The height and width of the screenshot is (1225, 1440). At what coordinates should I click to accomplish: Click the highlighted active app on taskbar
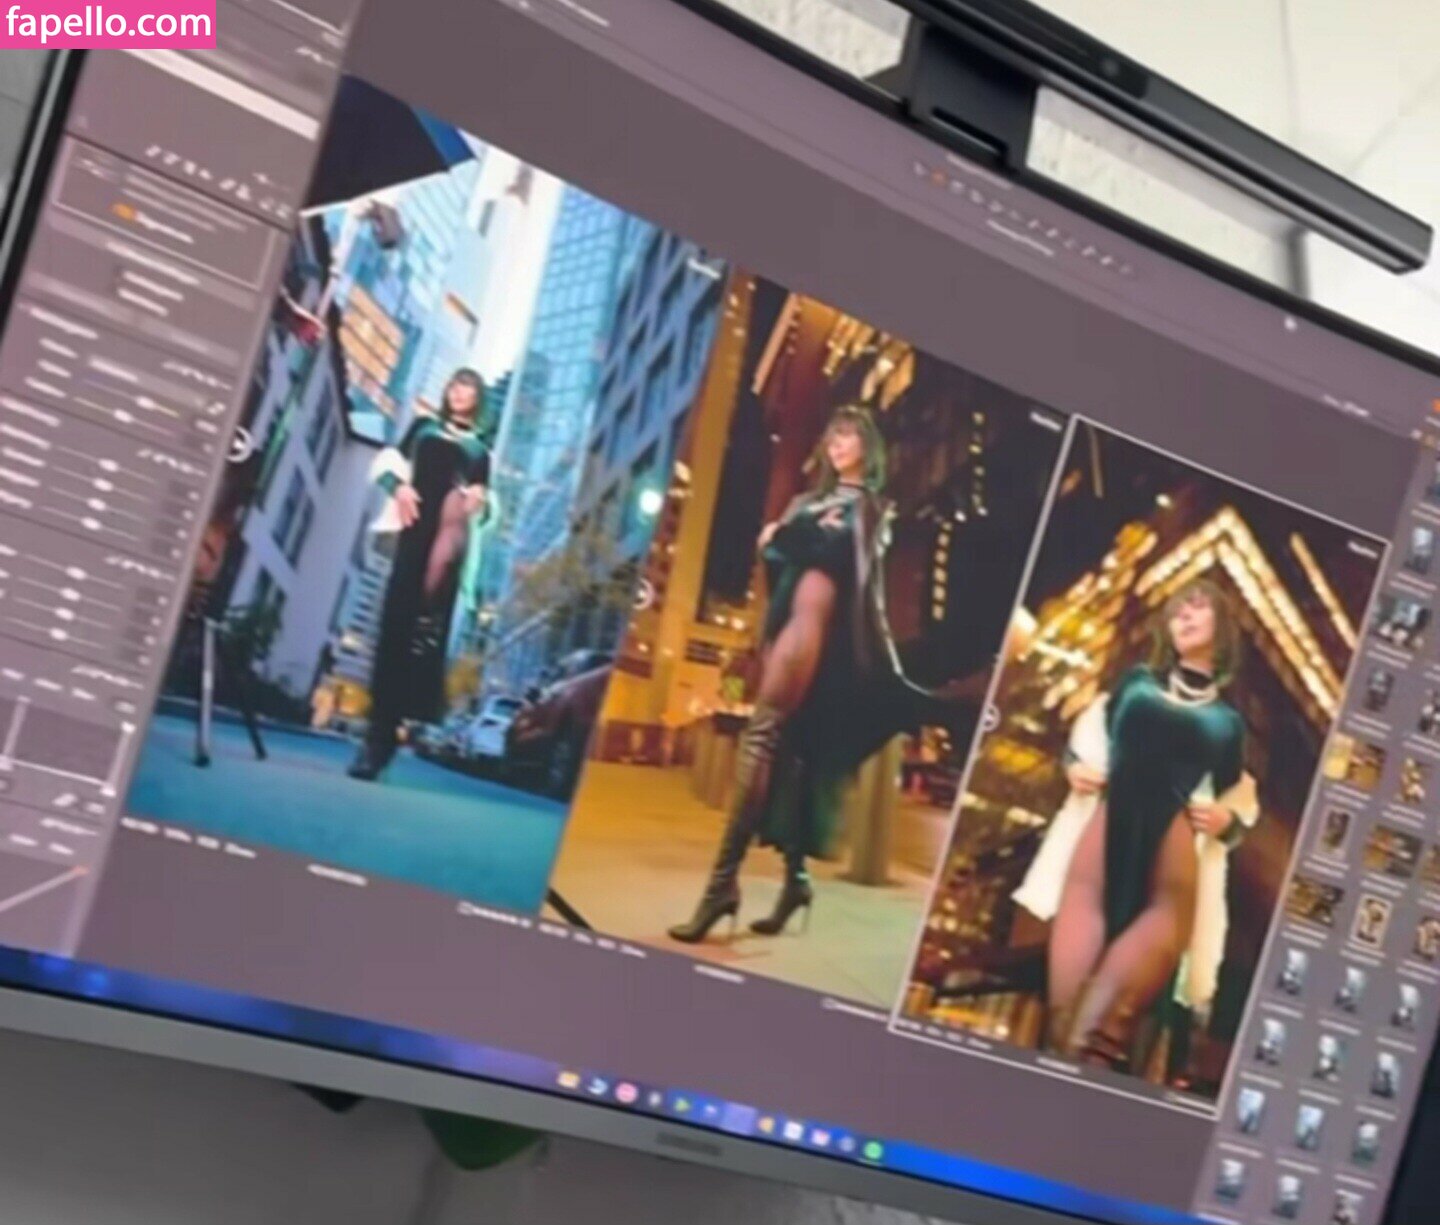pos(738,1119)
